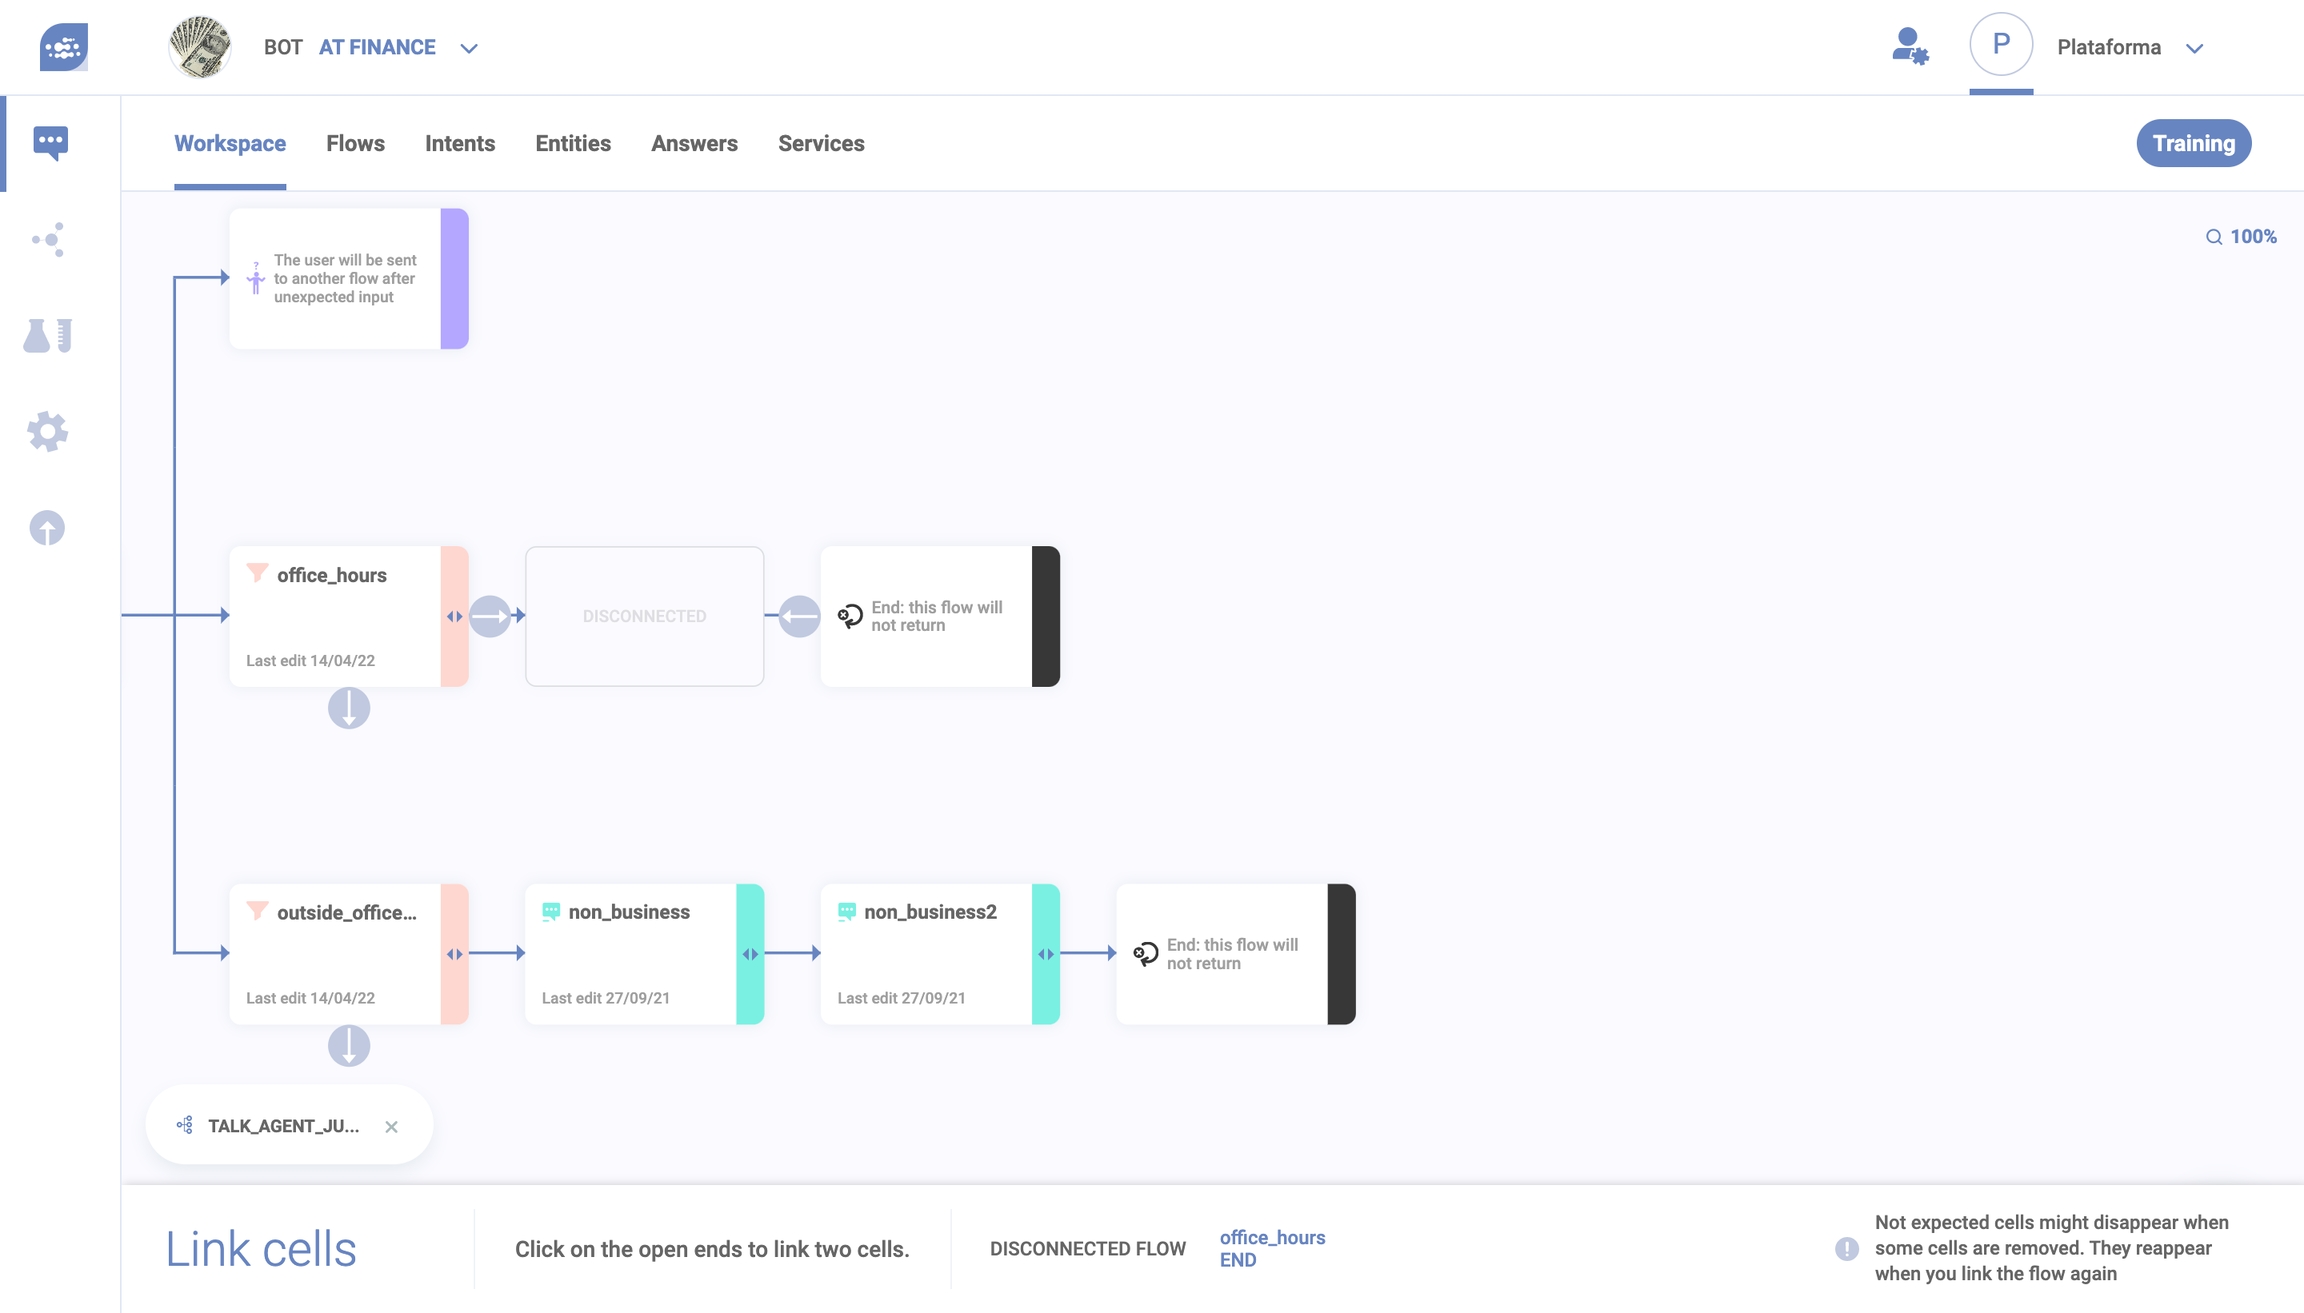2304x1313 pixels.
Task: Expand non_business cell handle arrows
Action: [x=750, y=954]
